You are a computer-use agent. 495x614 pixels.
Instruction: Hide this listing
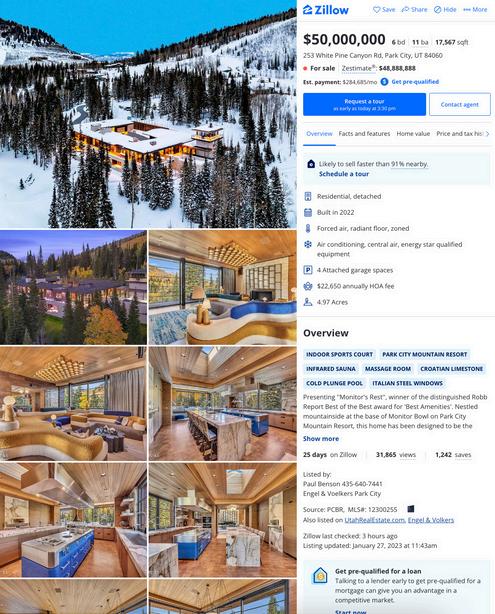point(445,9)
